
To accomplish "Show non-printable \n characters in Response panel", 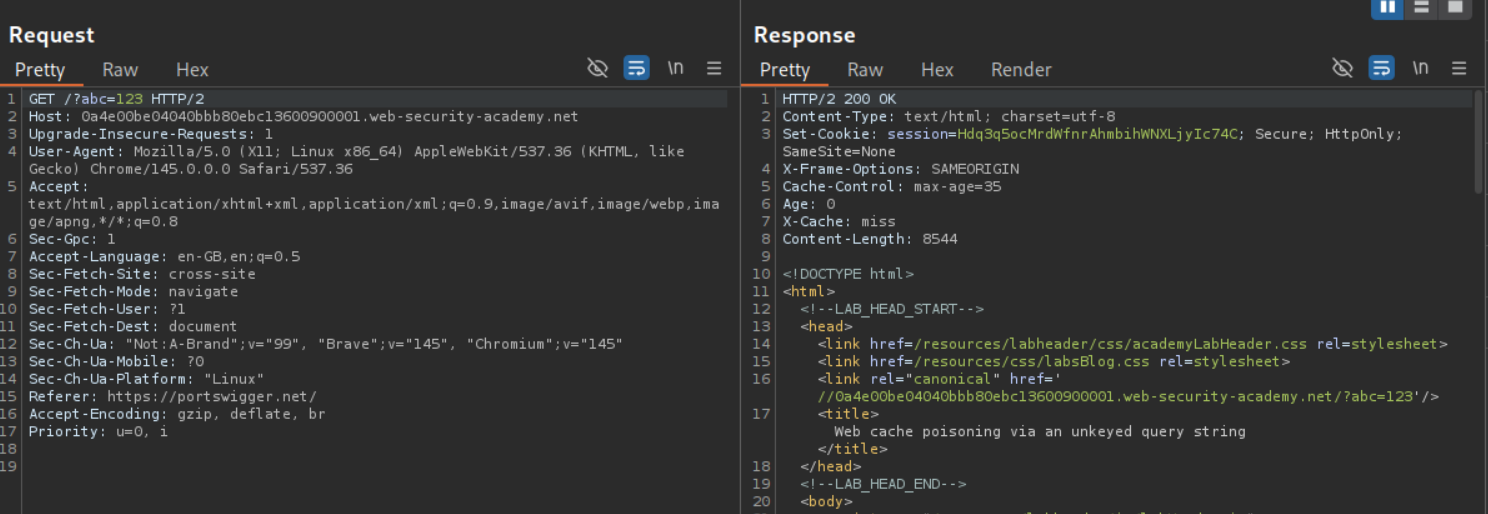I will [1421, 68].
